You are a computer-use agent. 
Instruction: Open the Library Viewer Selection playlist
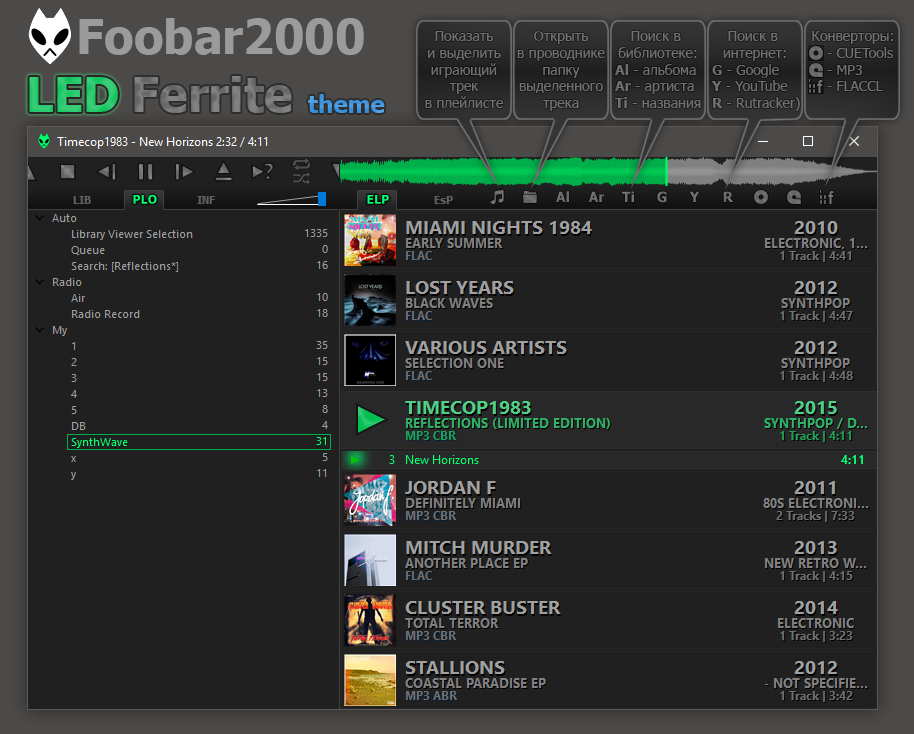pos(199,234)
